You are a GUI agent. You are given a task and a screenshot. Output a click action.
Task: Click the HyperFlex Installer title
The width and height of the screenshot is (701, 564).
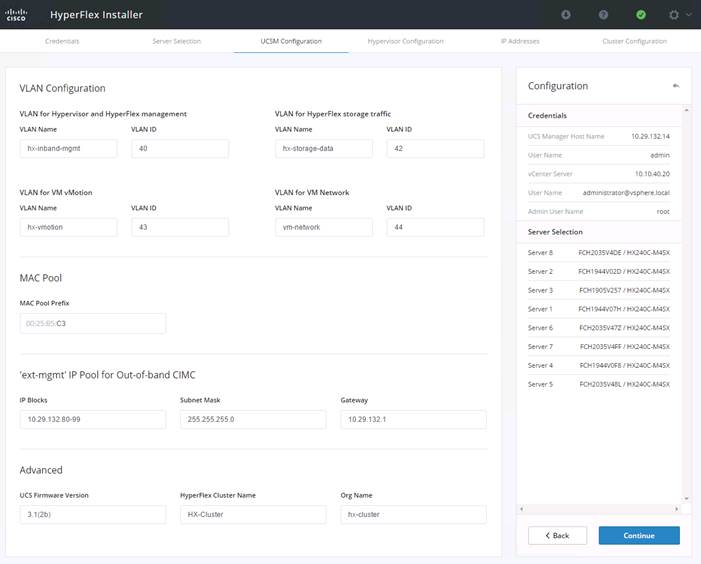point(96,15)
